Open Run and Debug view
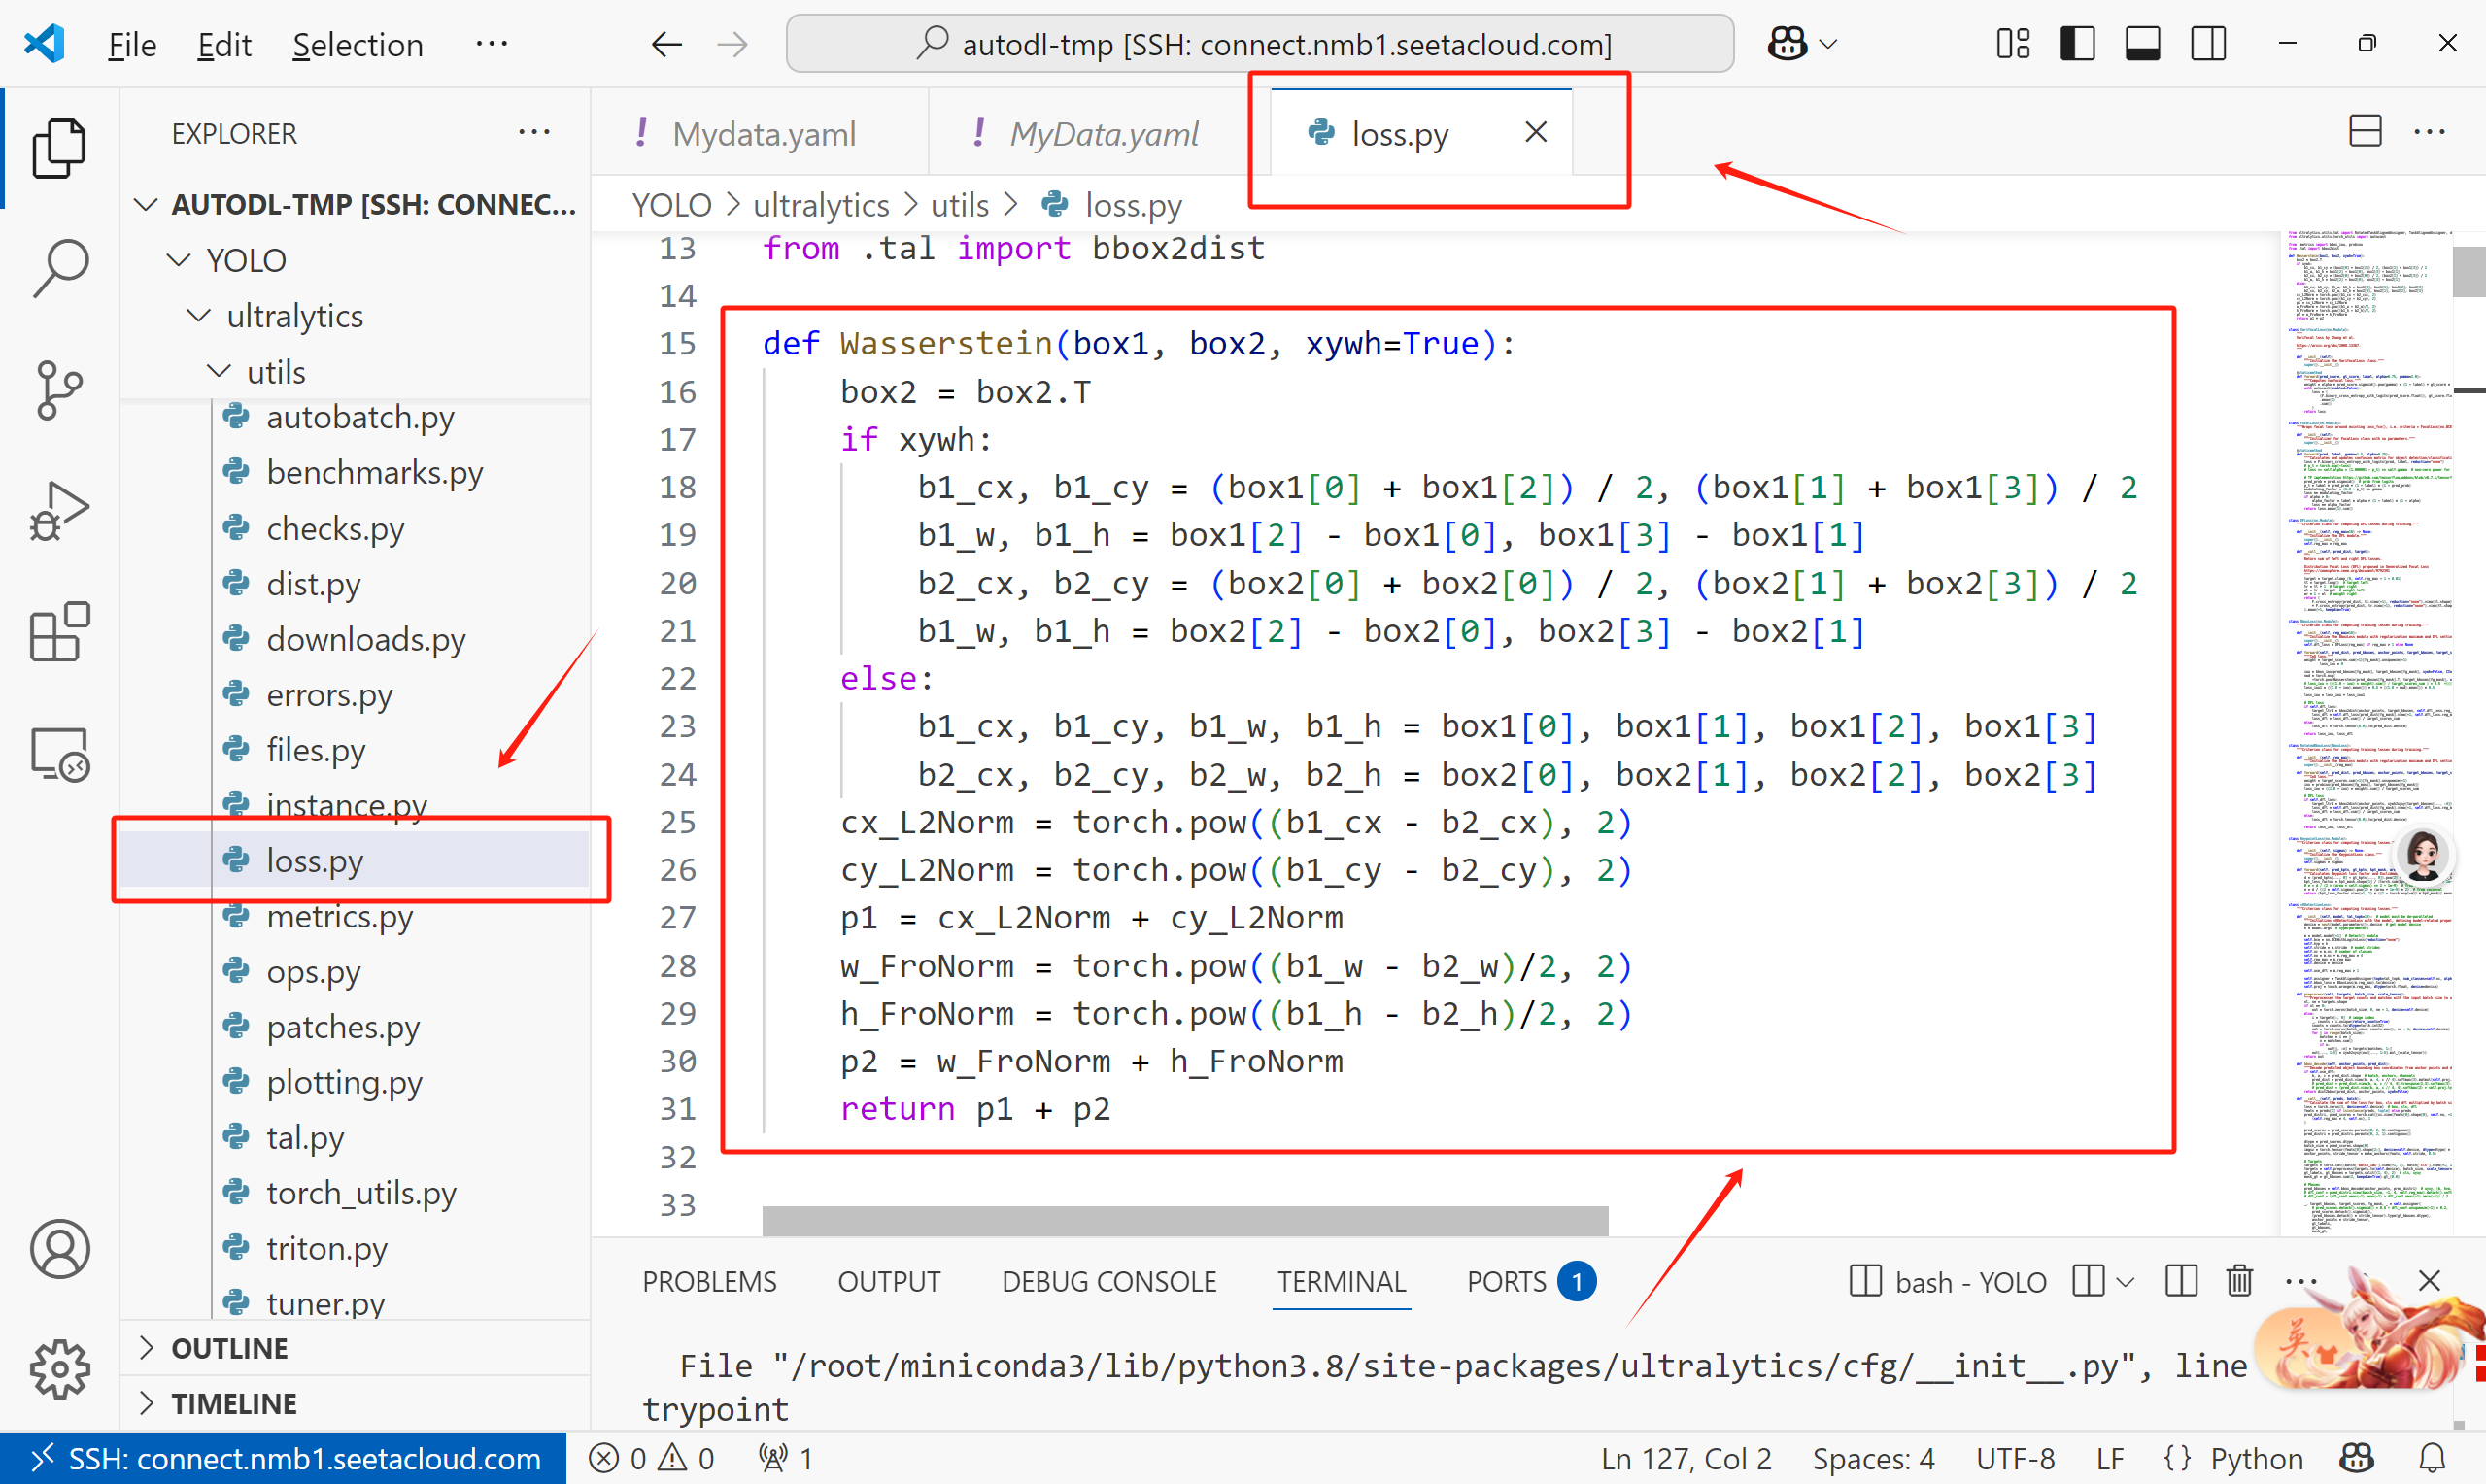This screenshot has width=2486, height=1484. pyautogui.click(x=60, y=511)
